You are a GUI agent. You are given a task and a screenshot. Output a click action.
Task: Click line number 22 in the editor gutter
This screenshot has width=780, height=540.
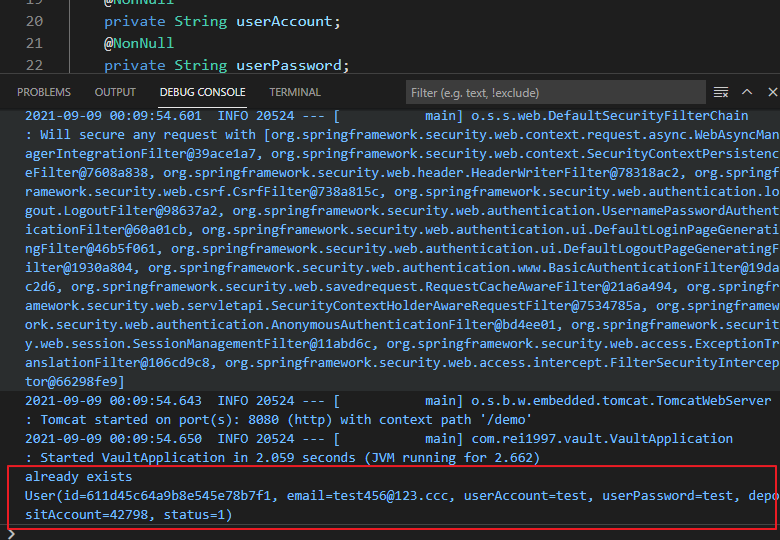coord(34,65)
